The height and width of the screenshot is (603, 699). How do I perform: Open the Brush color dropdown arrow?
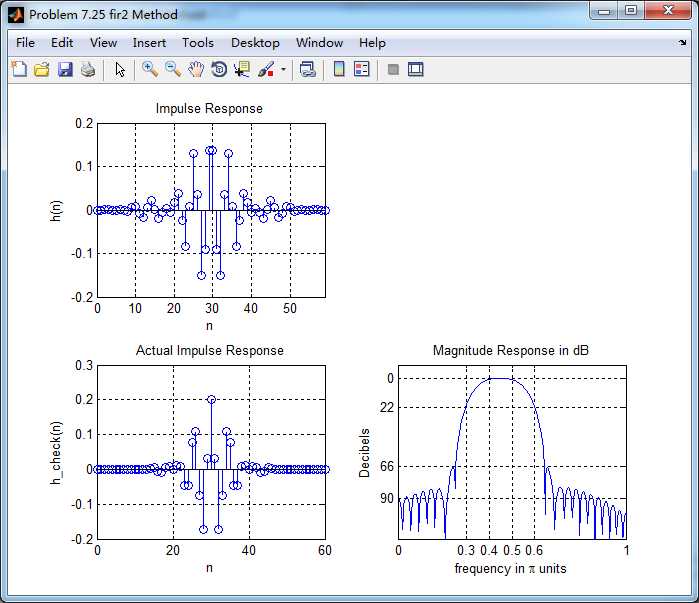(283, 70)
